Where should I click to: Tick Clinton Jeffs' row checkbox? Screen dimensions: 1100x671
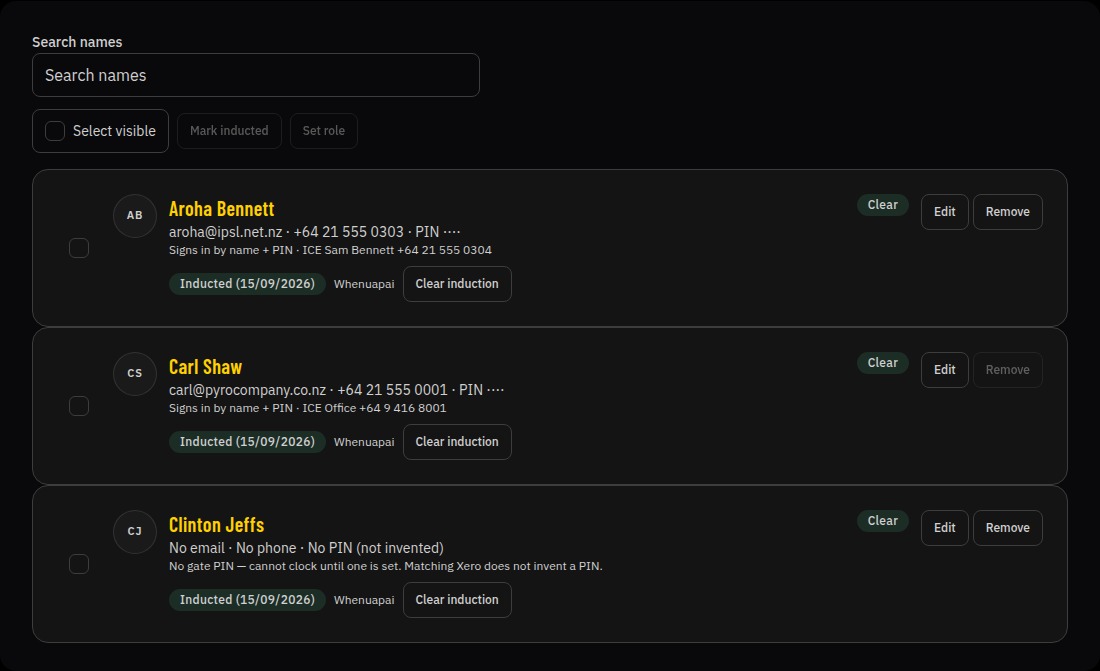(79, 564)
